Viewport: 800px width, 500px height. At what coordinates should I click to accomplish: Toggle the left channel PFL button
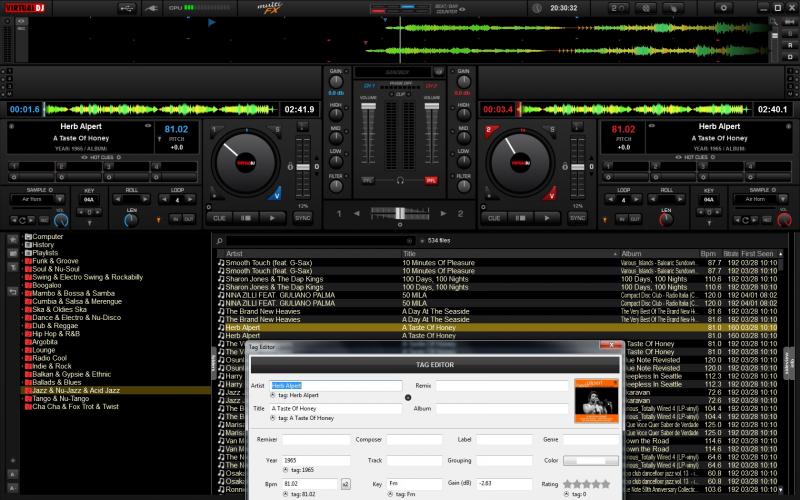pyautogui.click(x=367, y=181)
